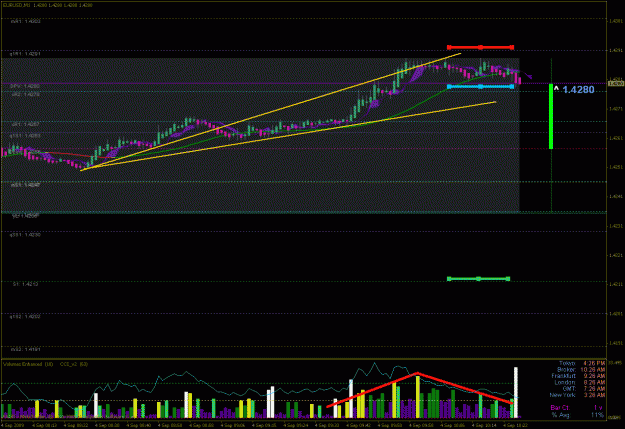Click the '4 Sep 2009' time axis label
This screenshot has height=429, width=625.
click(14, 425)
